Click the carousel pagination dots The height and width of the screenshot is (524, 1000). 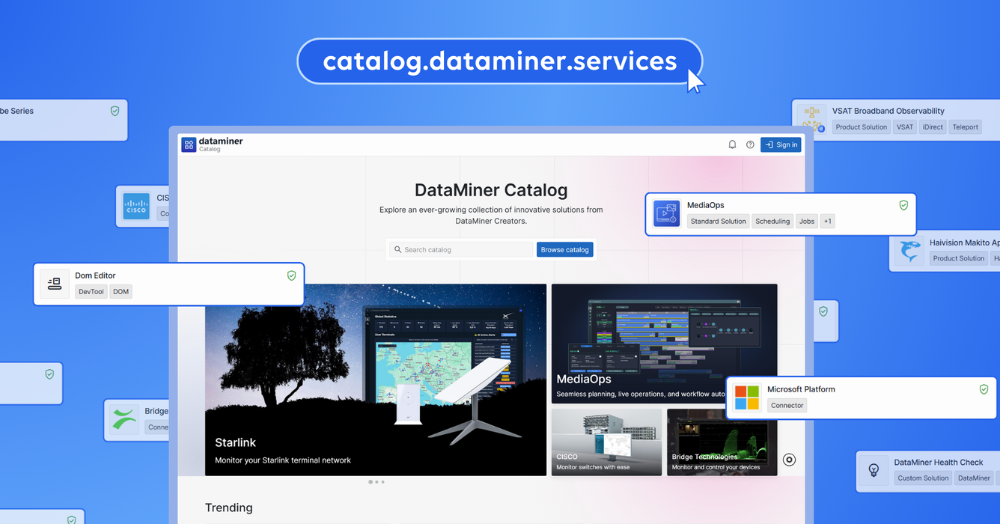tap(376, 482)
